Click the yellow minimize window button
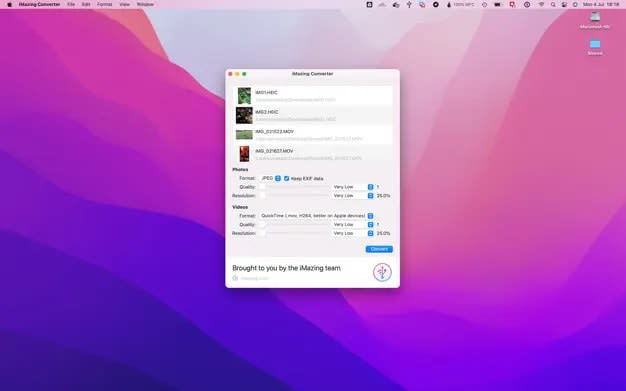 [237, 74]
